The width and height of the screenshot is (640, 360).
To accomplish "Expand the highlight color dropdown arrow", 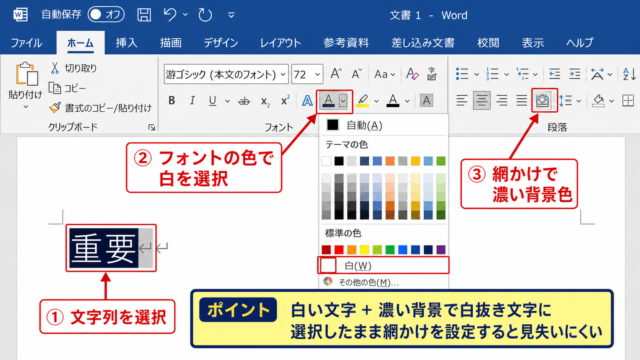I will [x=376, y=101].
